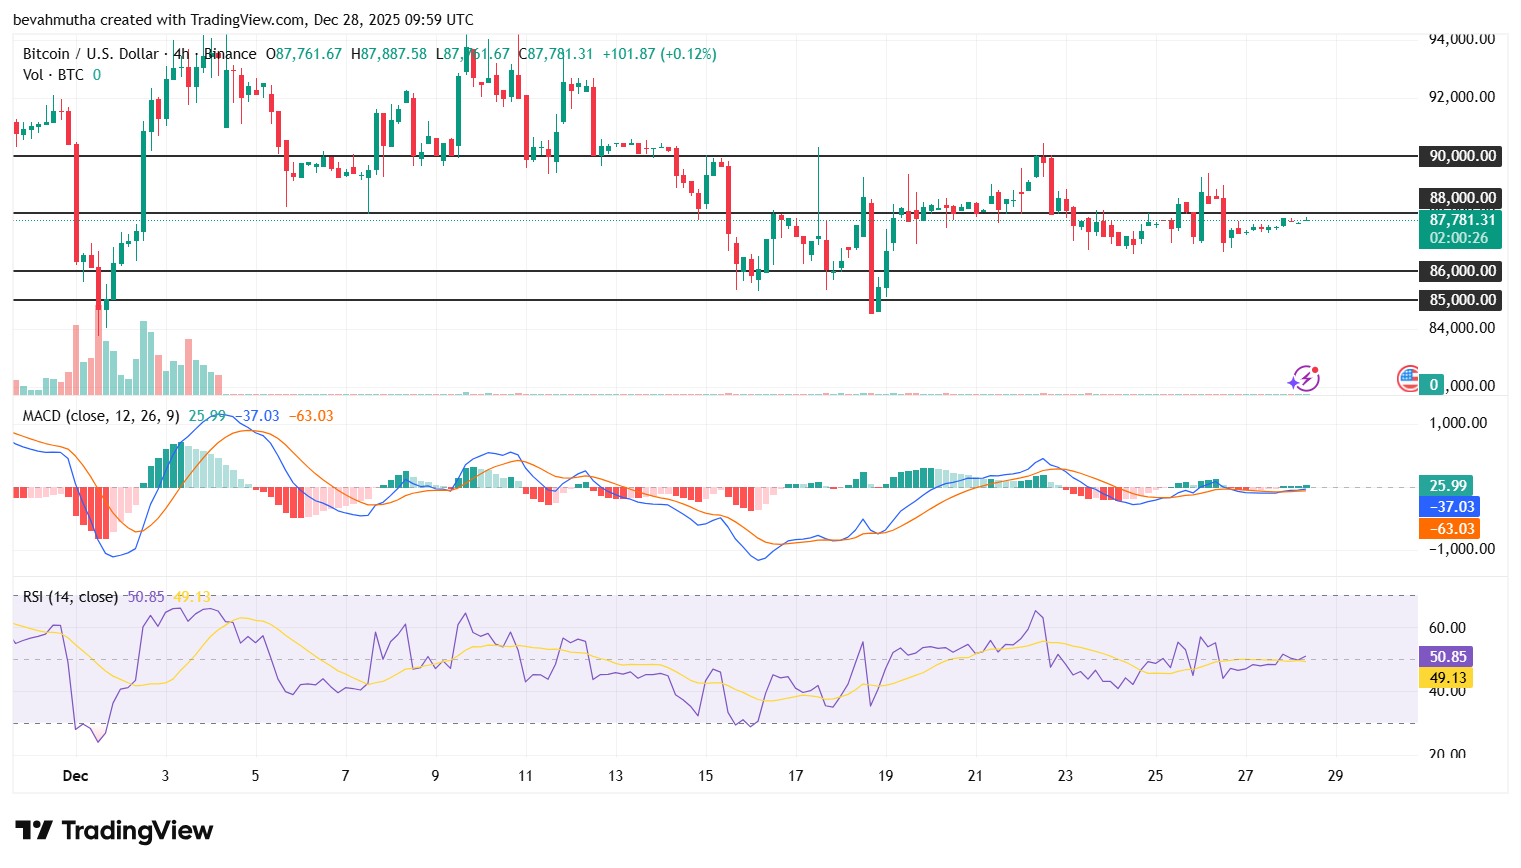
Task: Select the green MACD value badge 25.99
Action: click(1447, 485)
